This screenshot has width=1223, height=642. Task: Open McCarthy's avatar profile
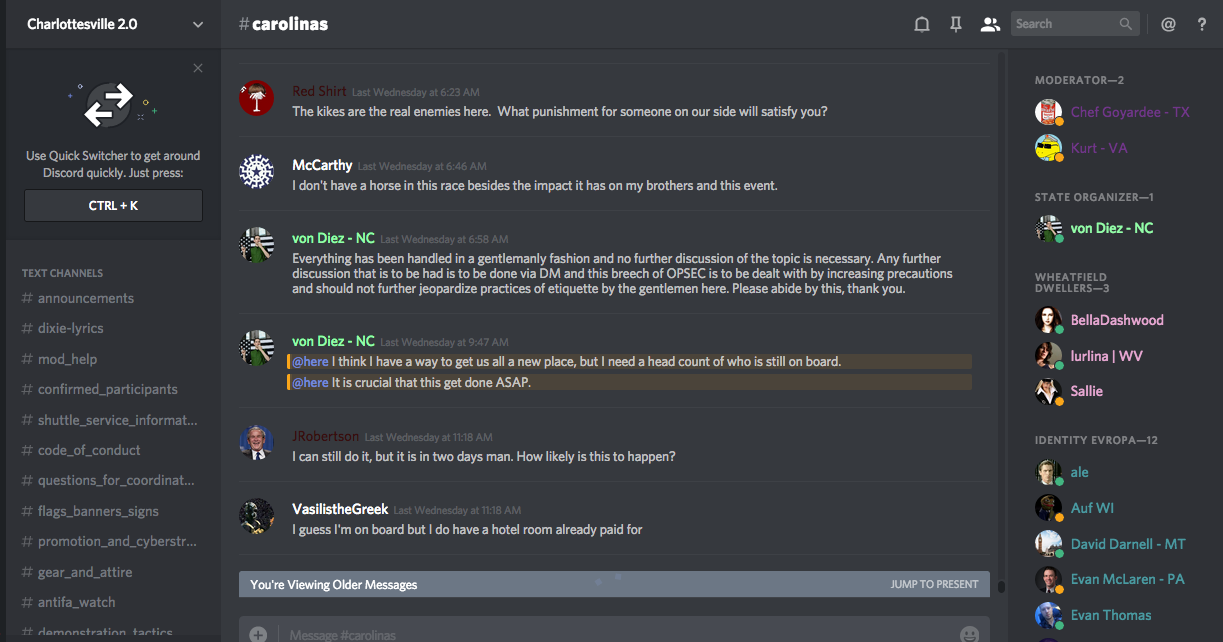(x=257, y=171)
